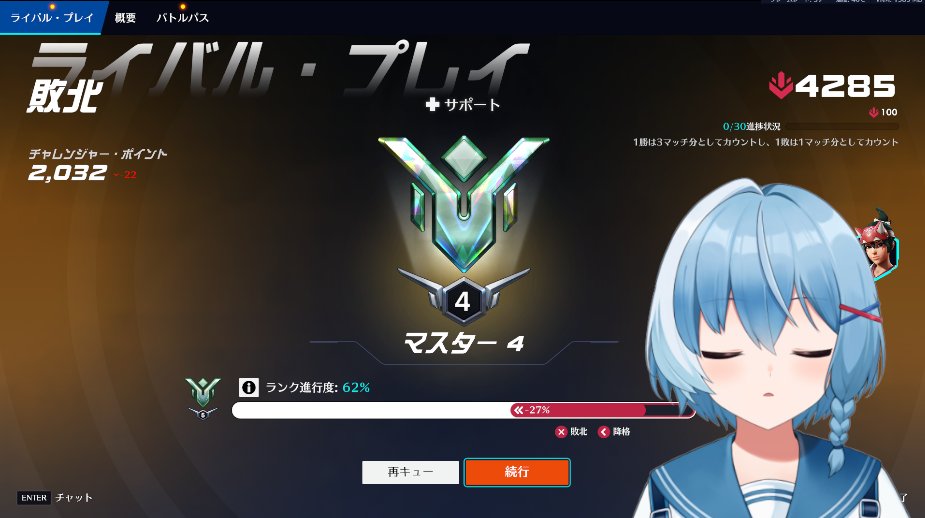The image size is (925, 518).
Task: Click the 4285 competitive points total
Action: [x=845, y=86]
